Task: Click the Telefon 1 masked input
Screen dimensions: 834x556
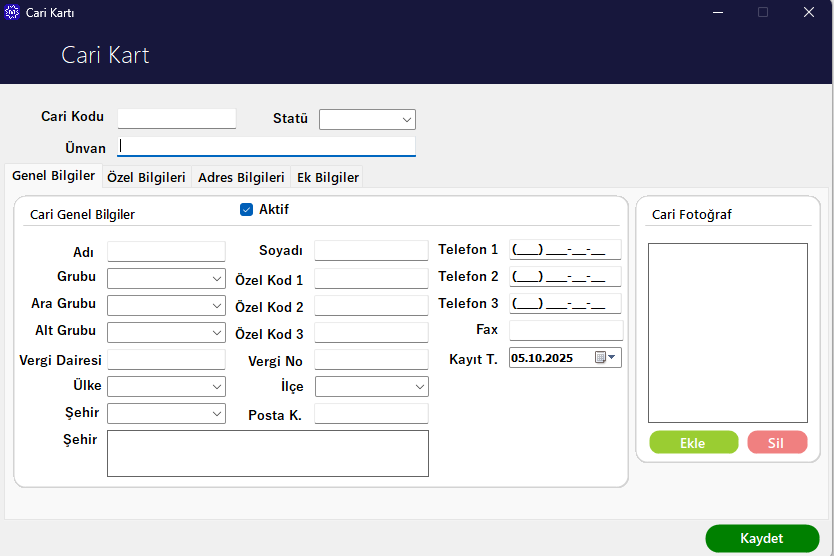Action: pyautogui.click(x=565, y=250)
